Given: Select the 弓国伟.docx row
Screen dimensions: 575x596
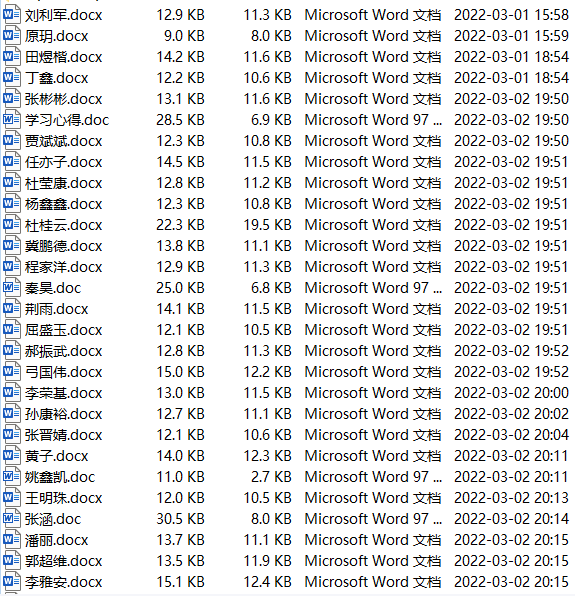Looking at the screenshot, I should coord(287,372).
